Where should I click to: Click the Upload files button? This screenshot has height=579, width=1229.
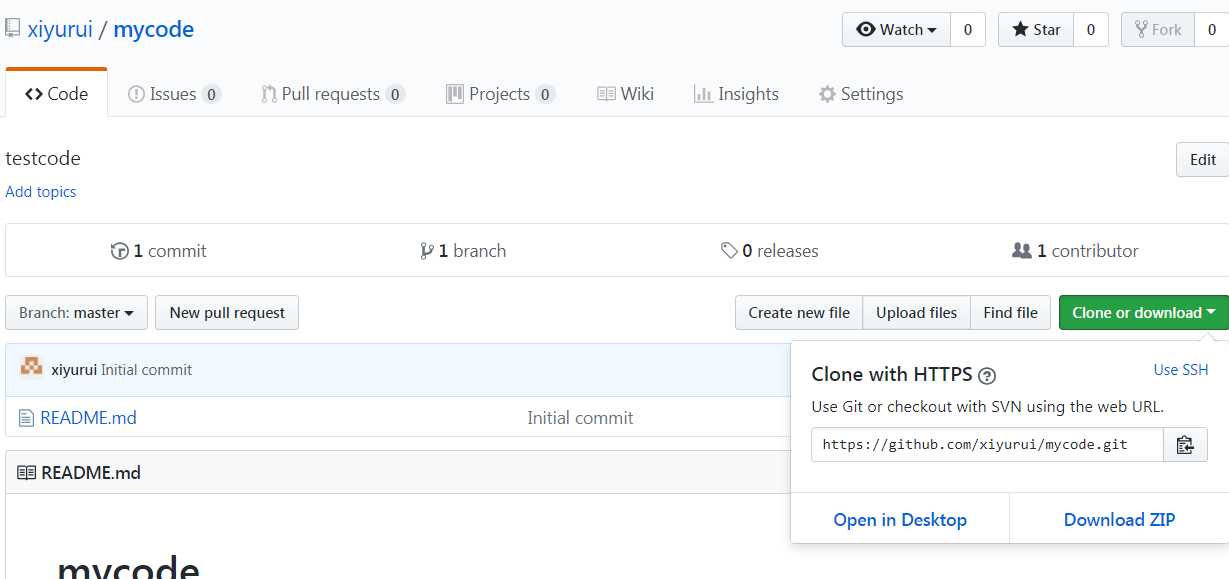coord(916,313)
